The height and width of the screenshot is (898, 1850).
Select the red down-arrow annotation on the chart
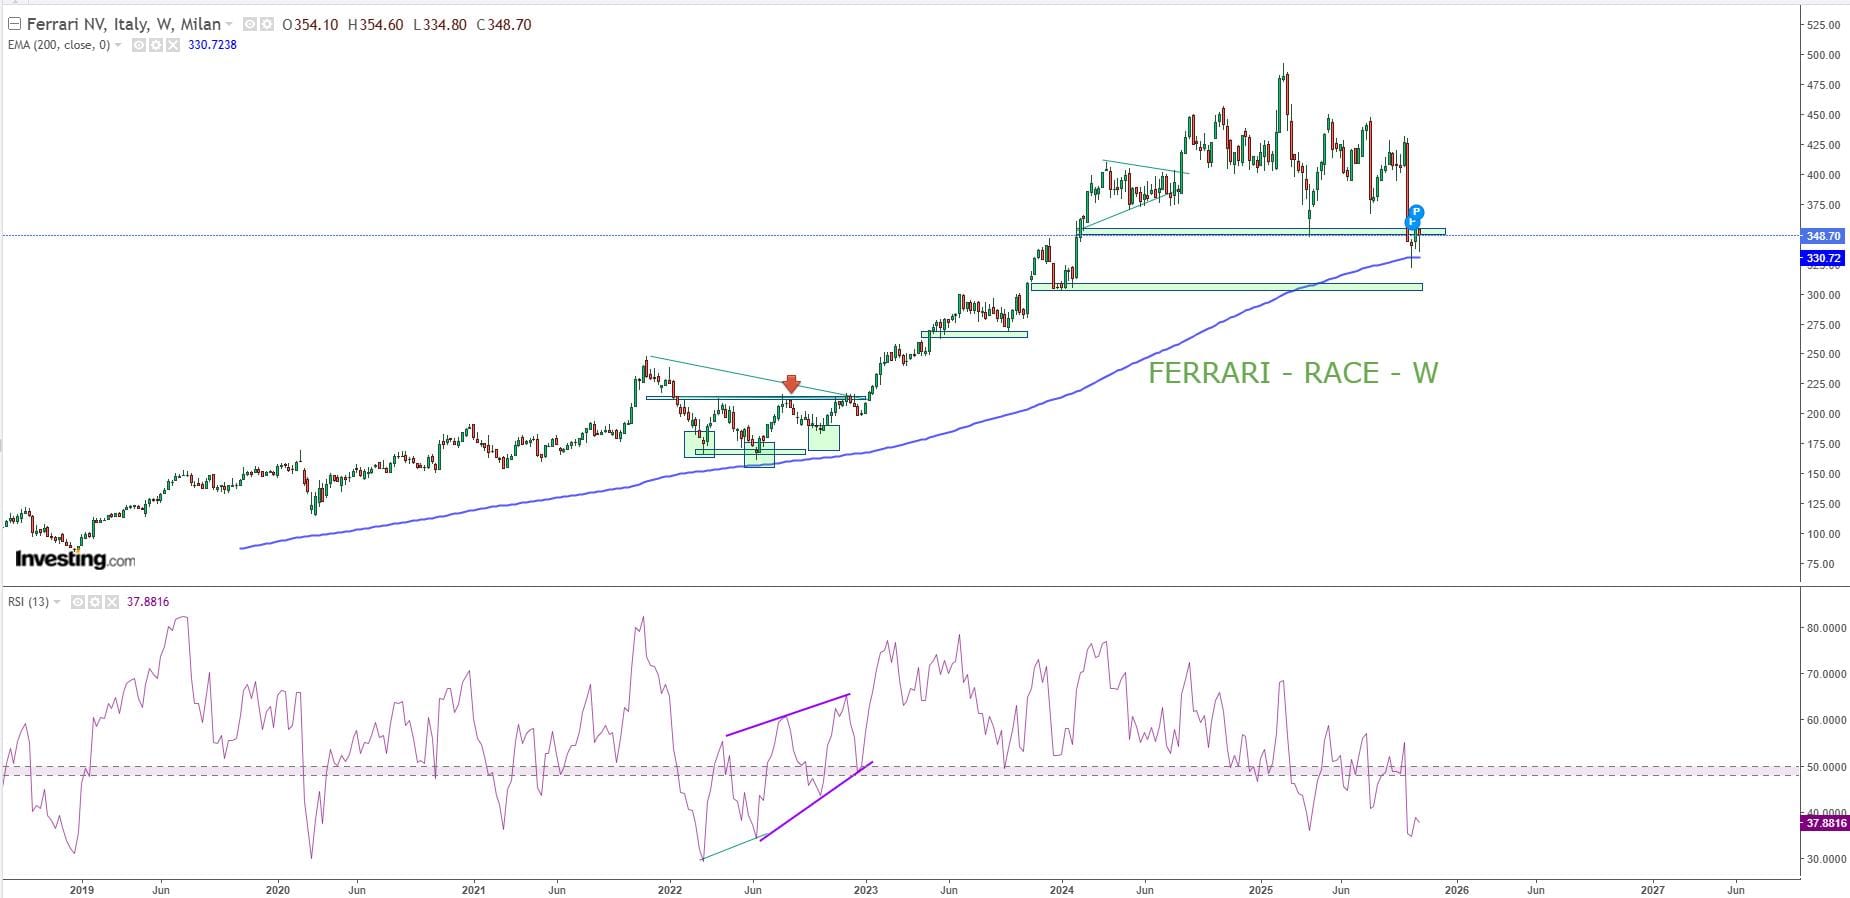(791, 384)
